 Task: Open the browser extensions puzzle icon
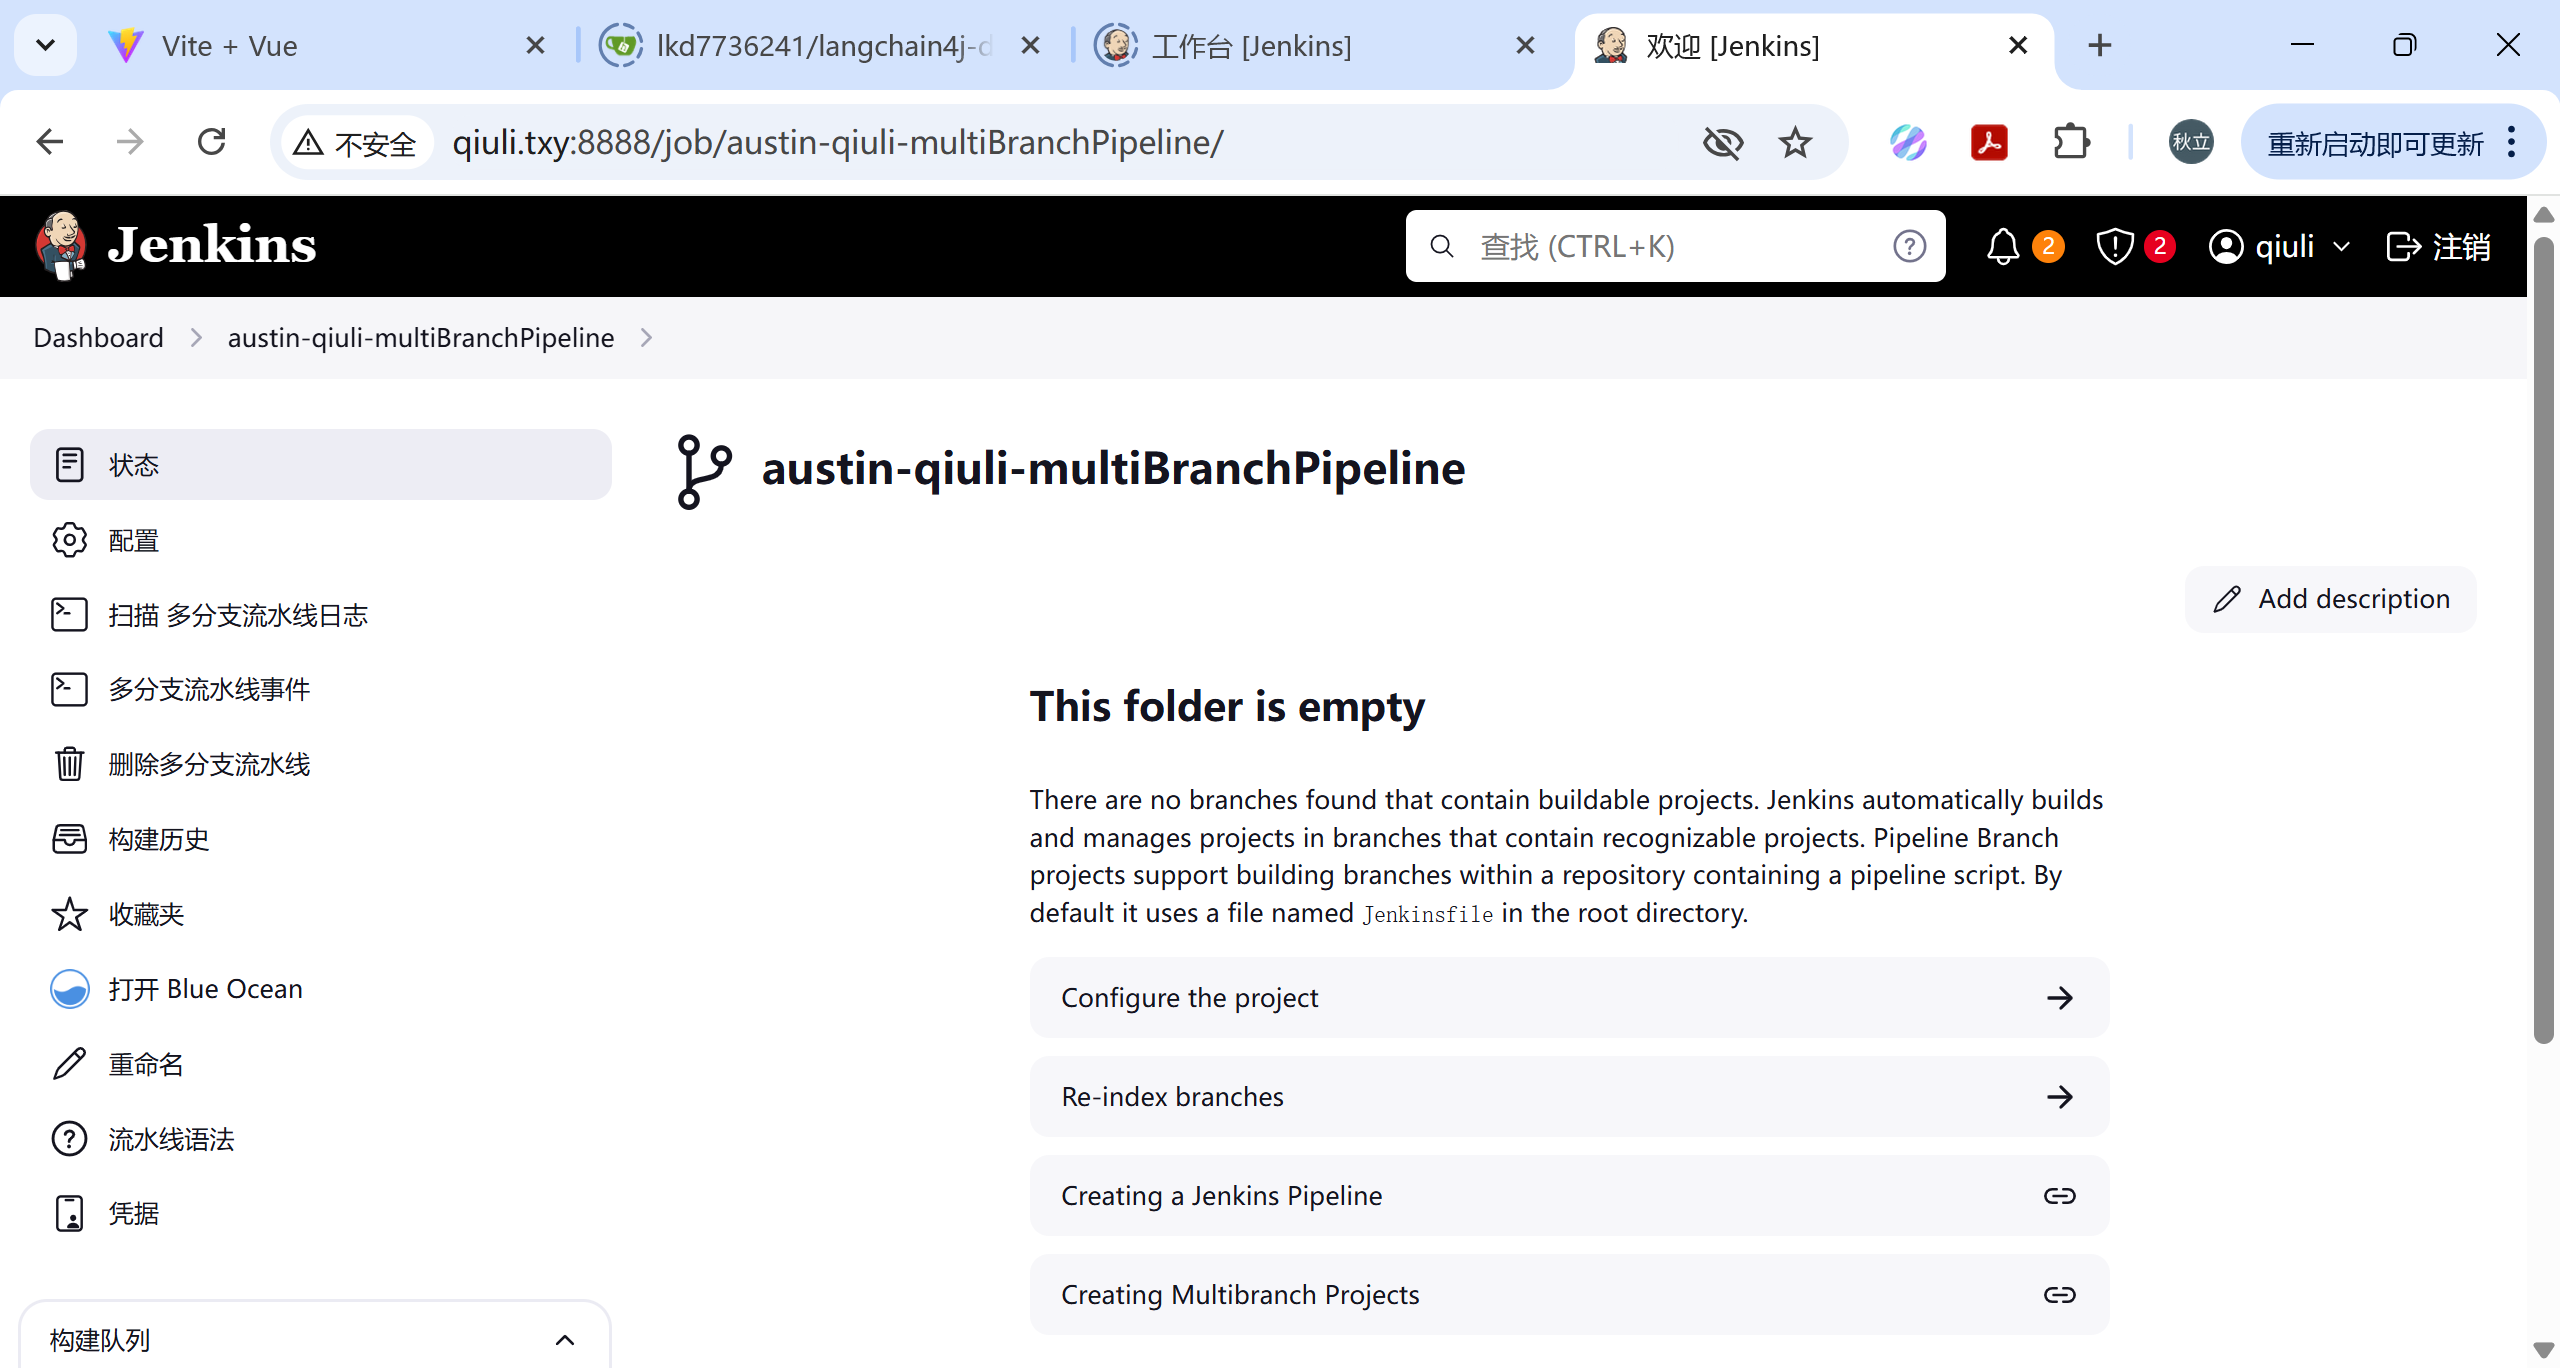pos(2071,142)
